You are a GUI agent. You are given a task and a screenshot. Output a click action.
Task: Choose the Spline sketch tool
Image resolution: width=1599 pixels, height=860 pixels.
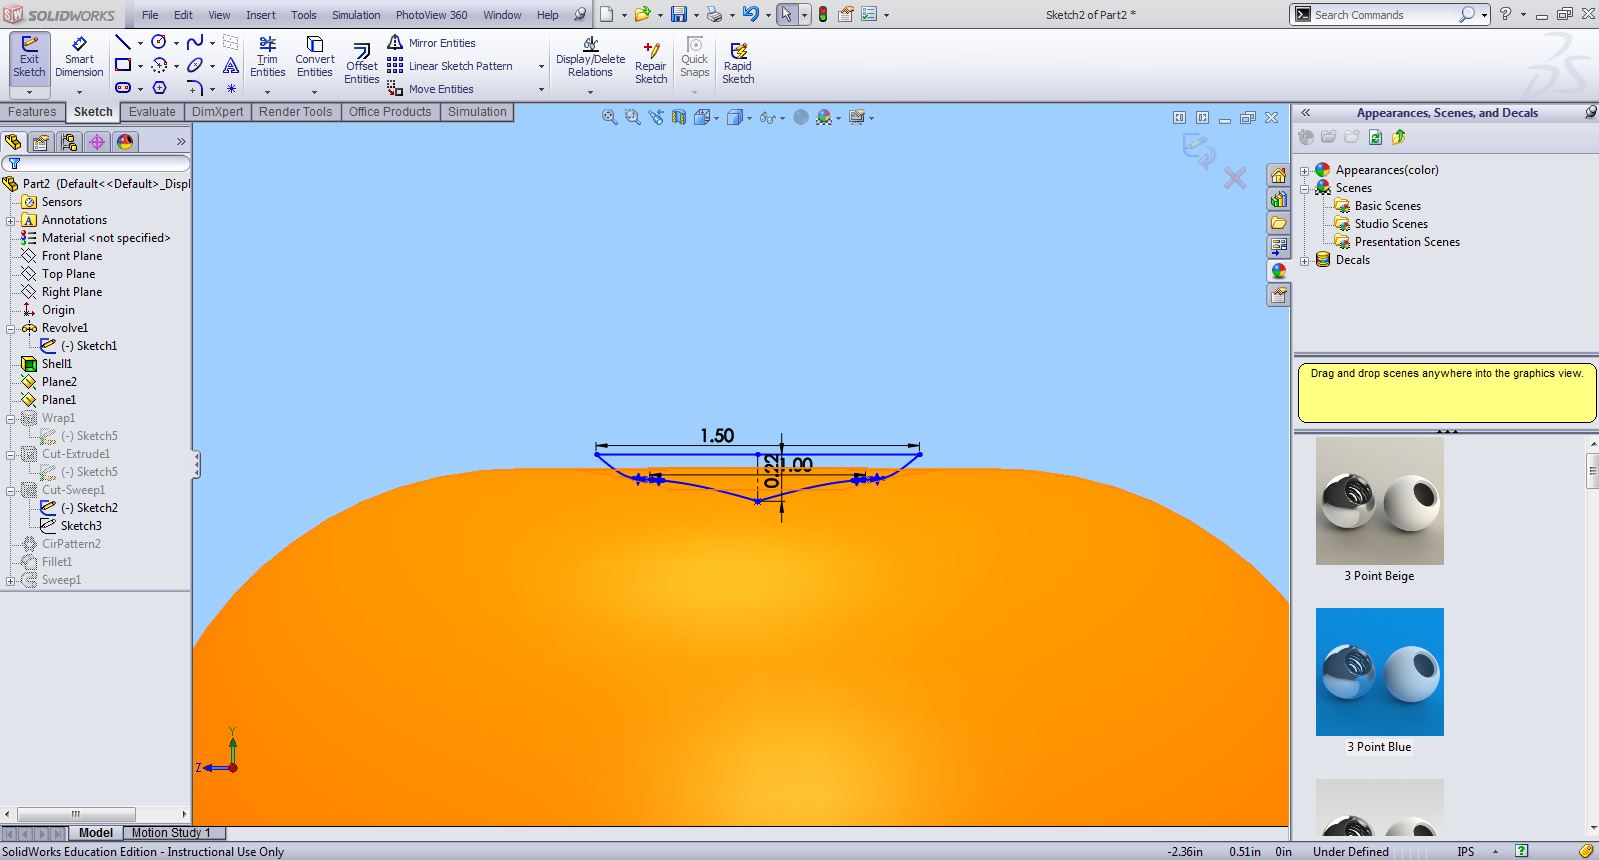coord(195,42)
